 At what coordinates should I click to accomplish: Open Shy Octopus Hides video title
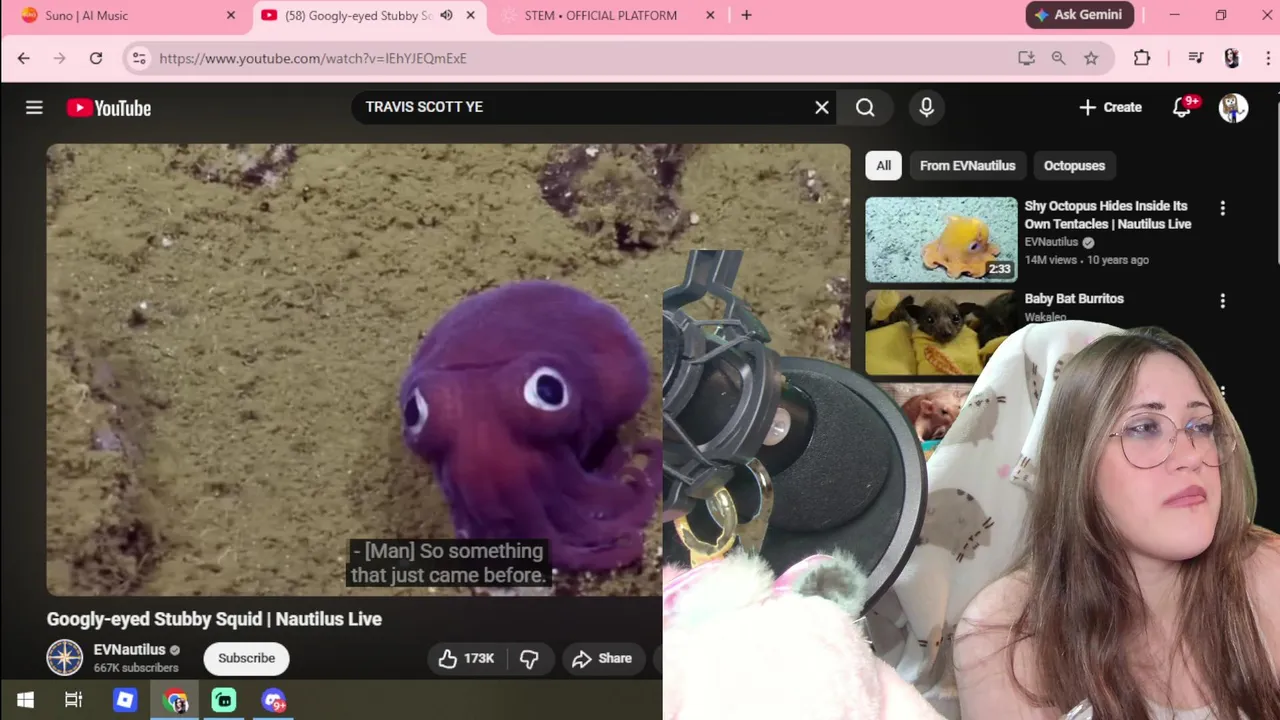click(1108, 215)
